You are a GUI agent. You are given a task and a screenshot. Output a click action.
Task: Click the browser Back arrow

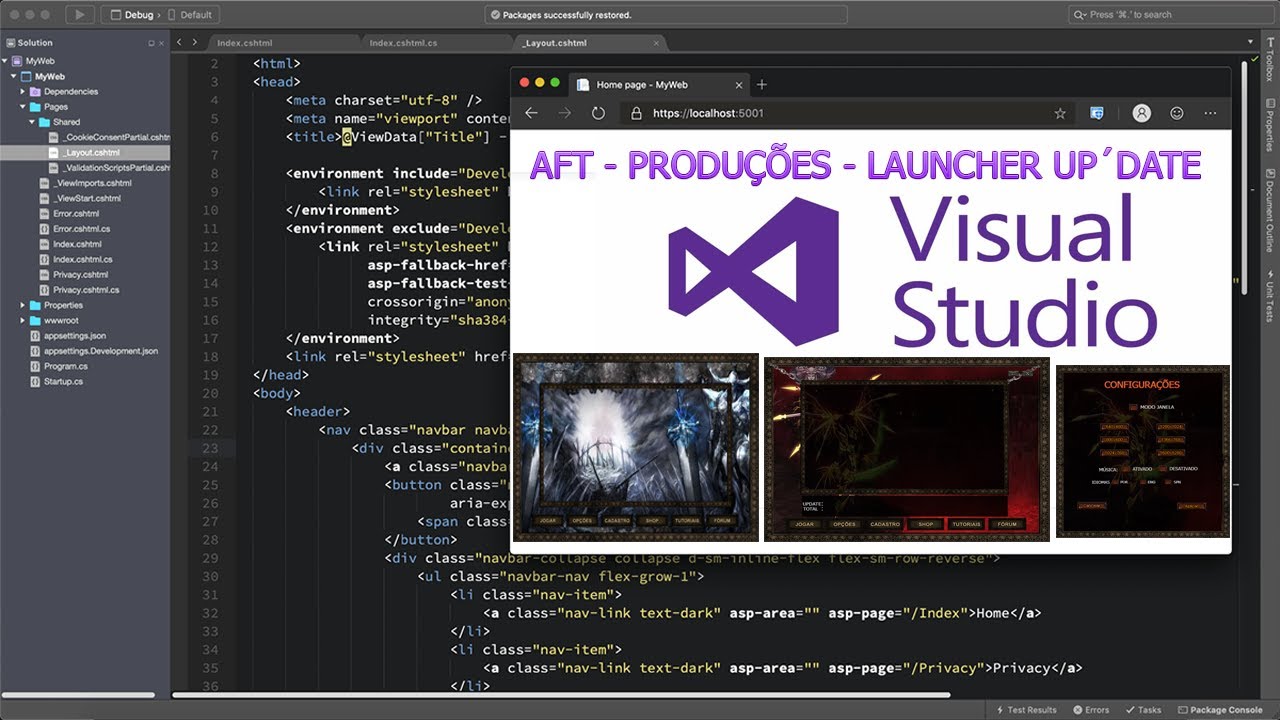click(x=531, y=113)
